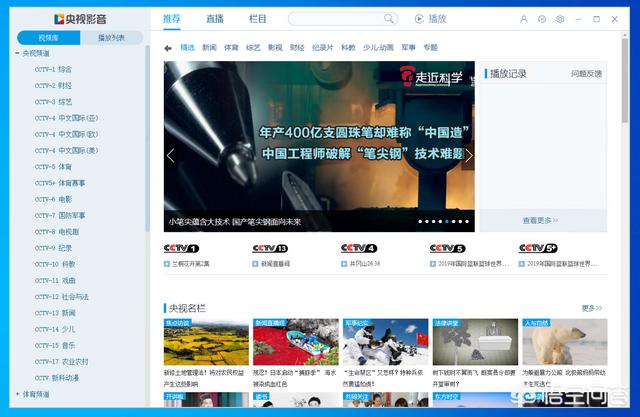Select CCTV-6 电影 channel
Image resolution: width=640 pixels, height=417 pixels.
tap(53, 199)
